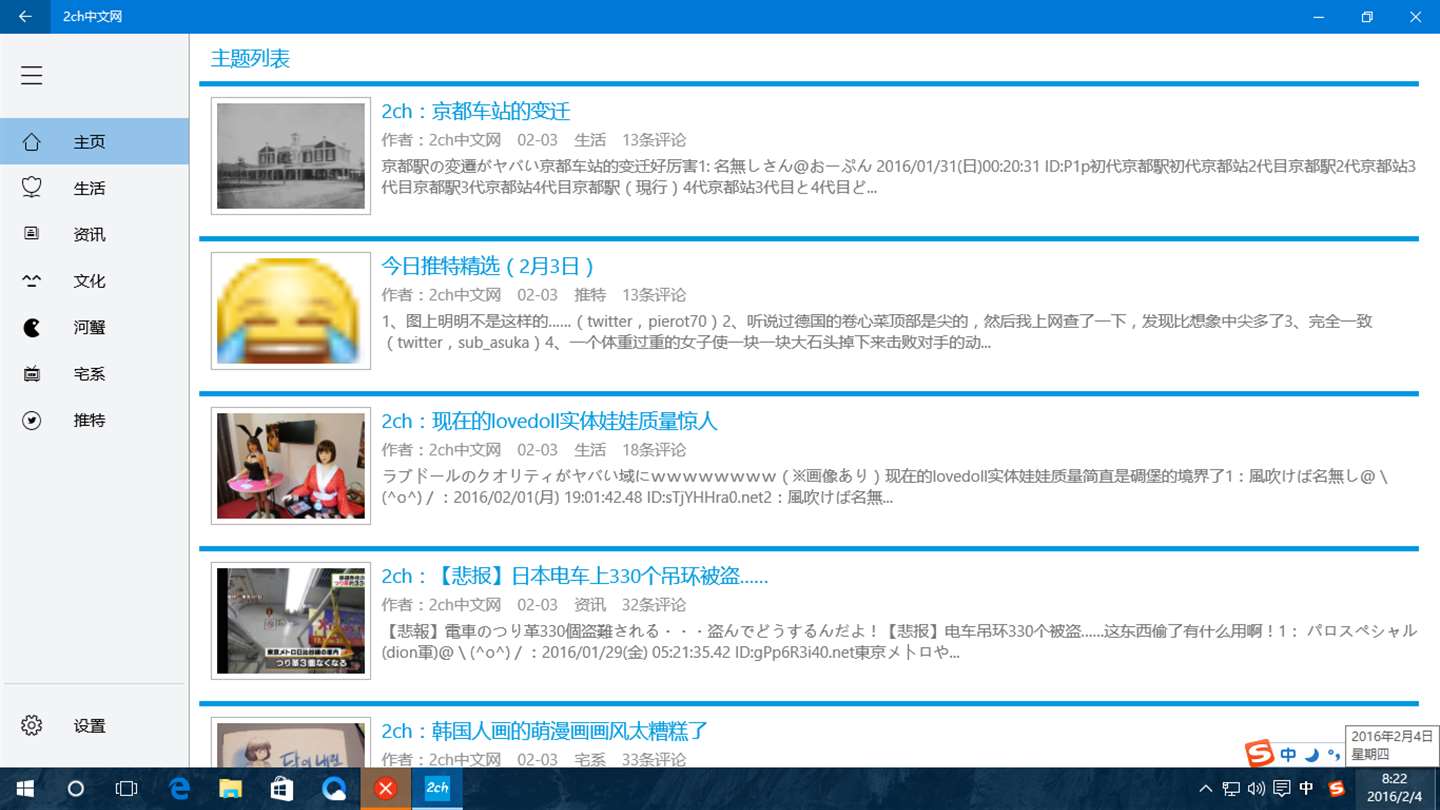
Task: Open Cortana search circle in taskbar
Action: point(75,789)
